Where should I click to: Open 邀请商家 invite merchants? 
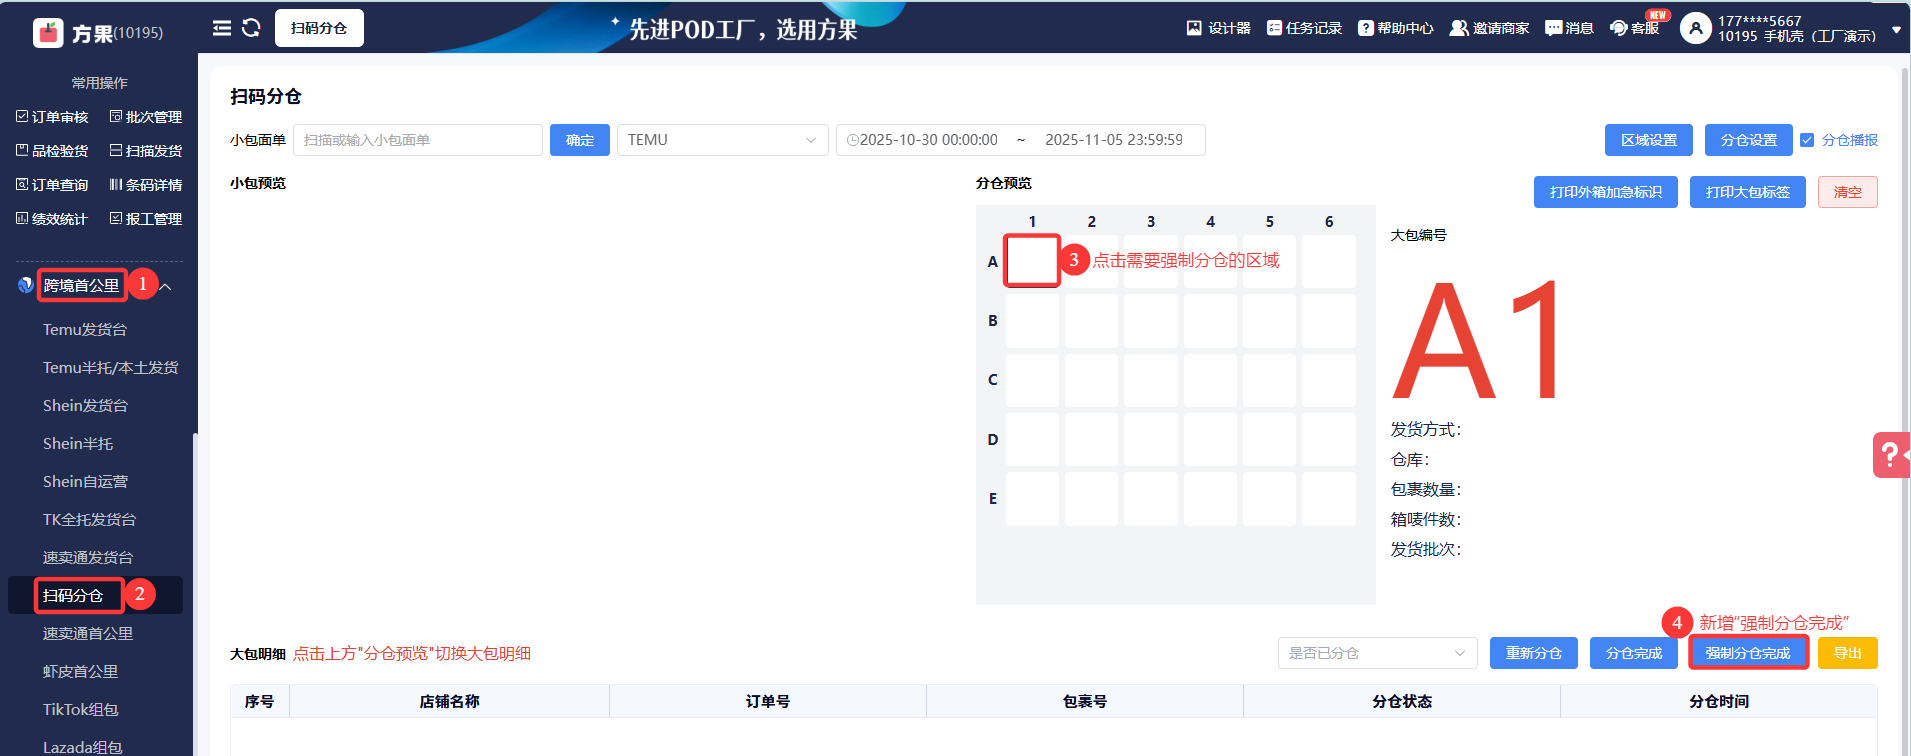(1489, 28)
